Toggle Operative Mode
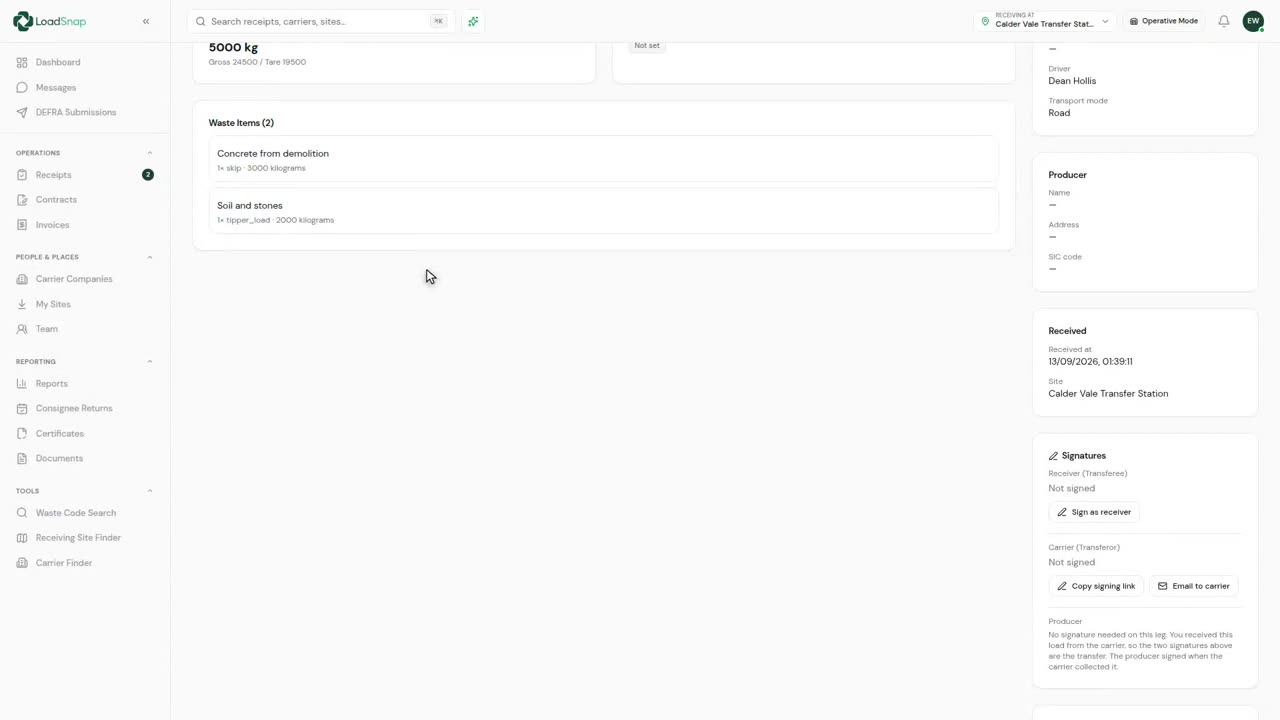1280x720 pixels. click(x=1164, y=21)
